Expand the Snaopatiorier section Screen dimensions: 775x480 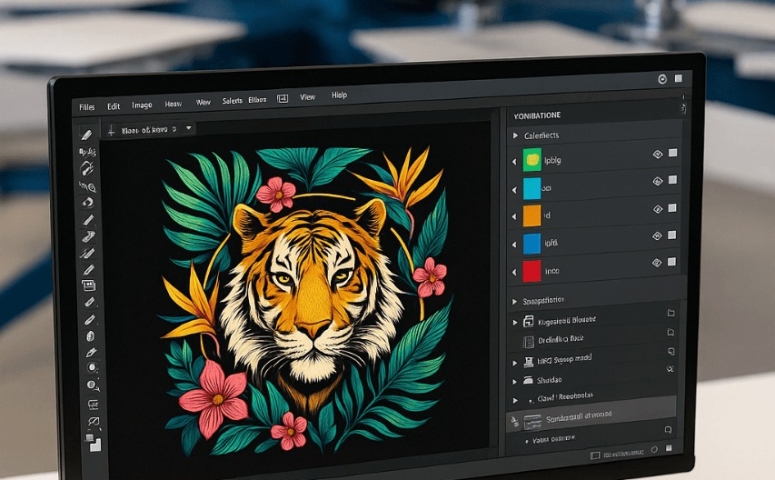click(515, 300)
